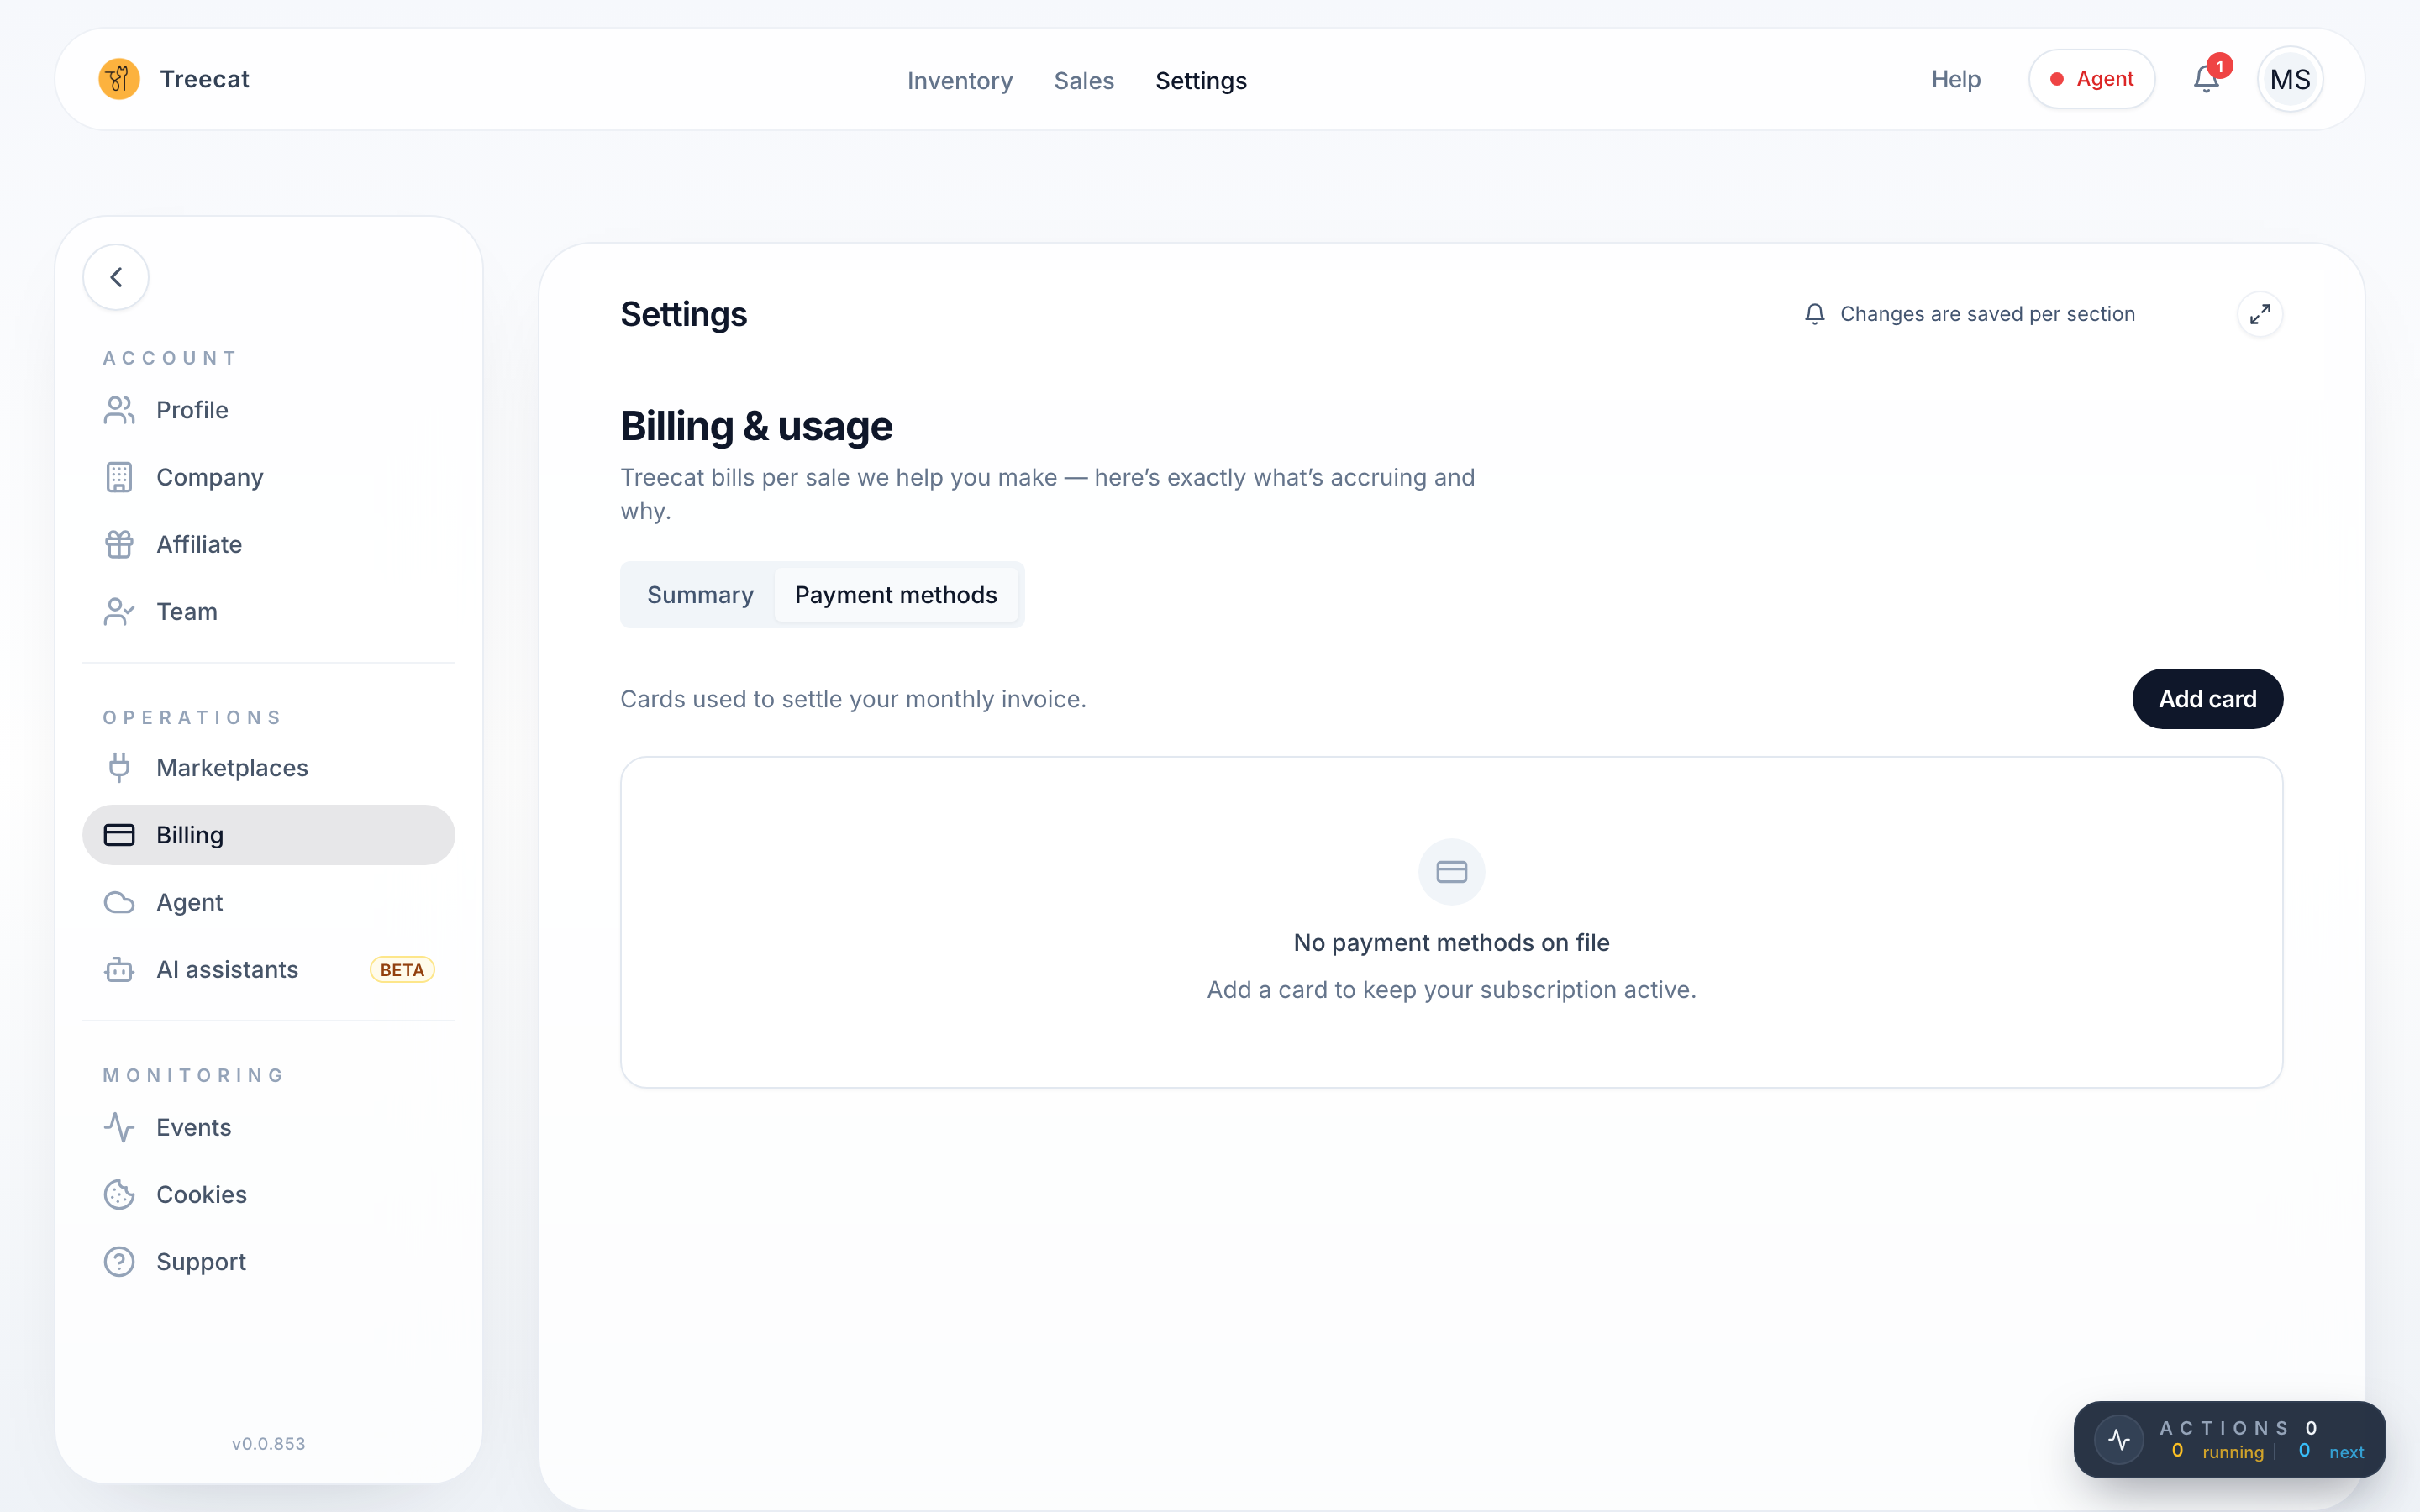Screen dimensions: 2420x1512
Task: Open the Help link
Action: [1955, 79]
